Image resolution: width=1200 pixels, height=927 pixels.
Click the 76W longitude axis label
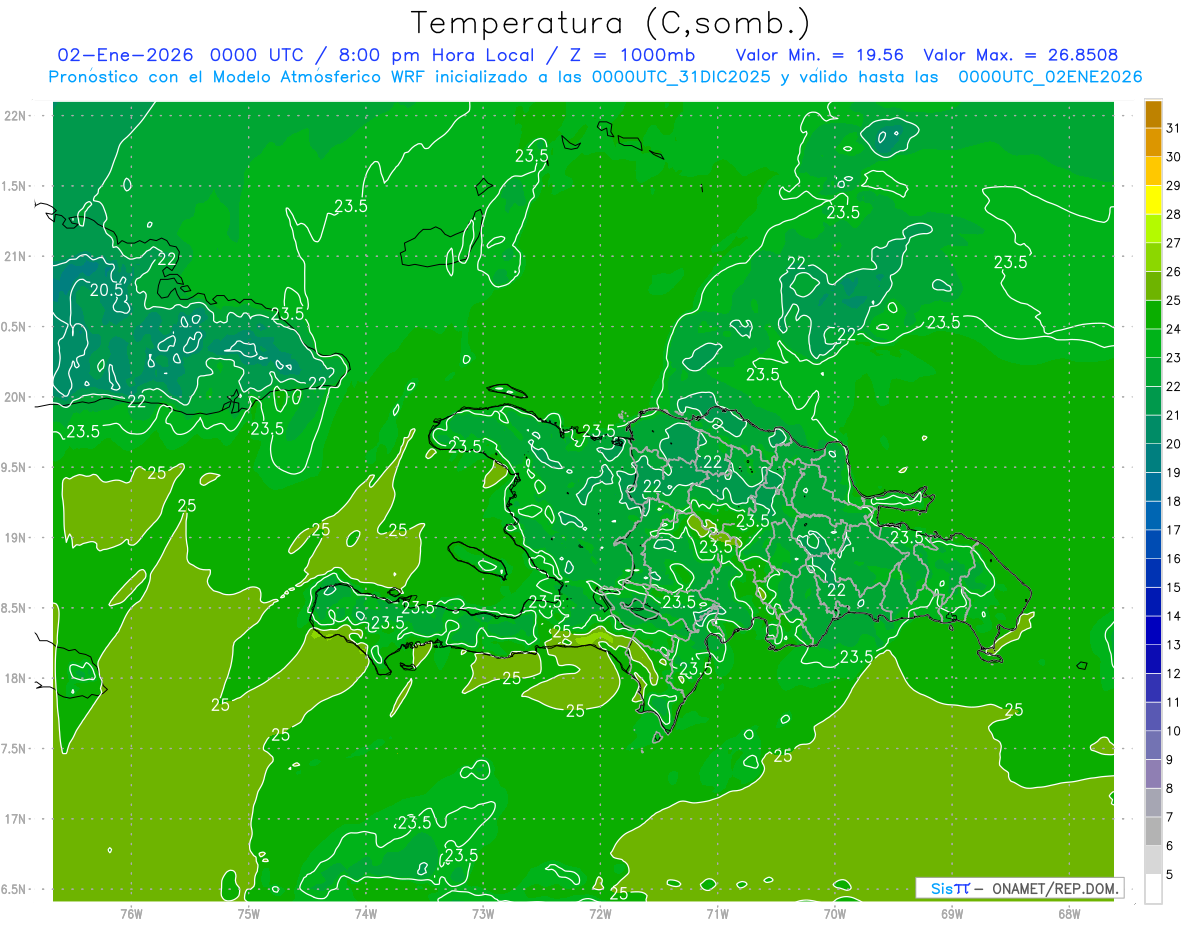tap(130, 913)
